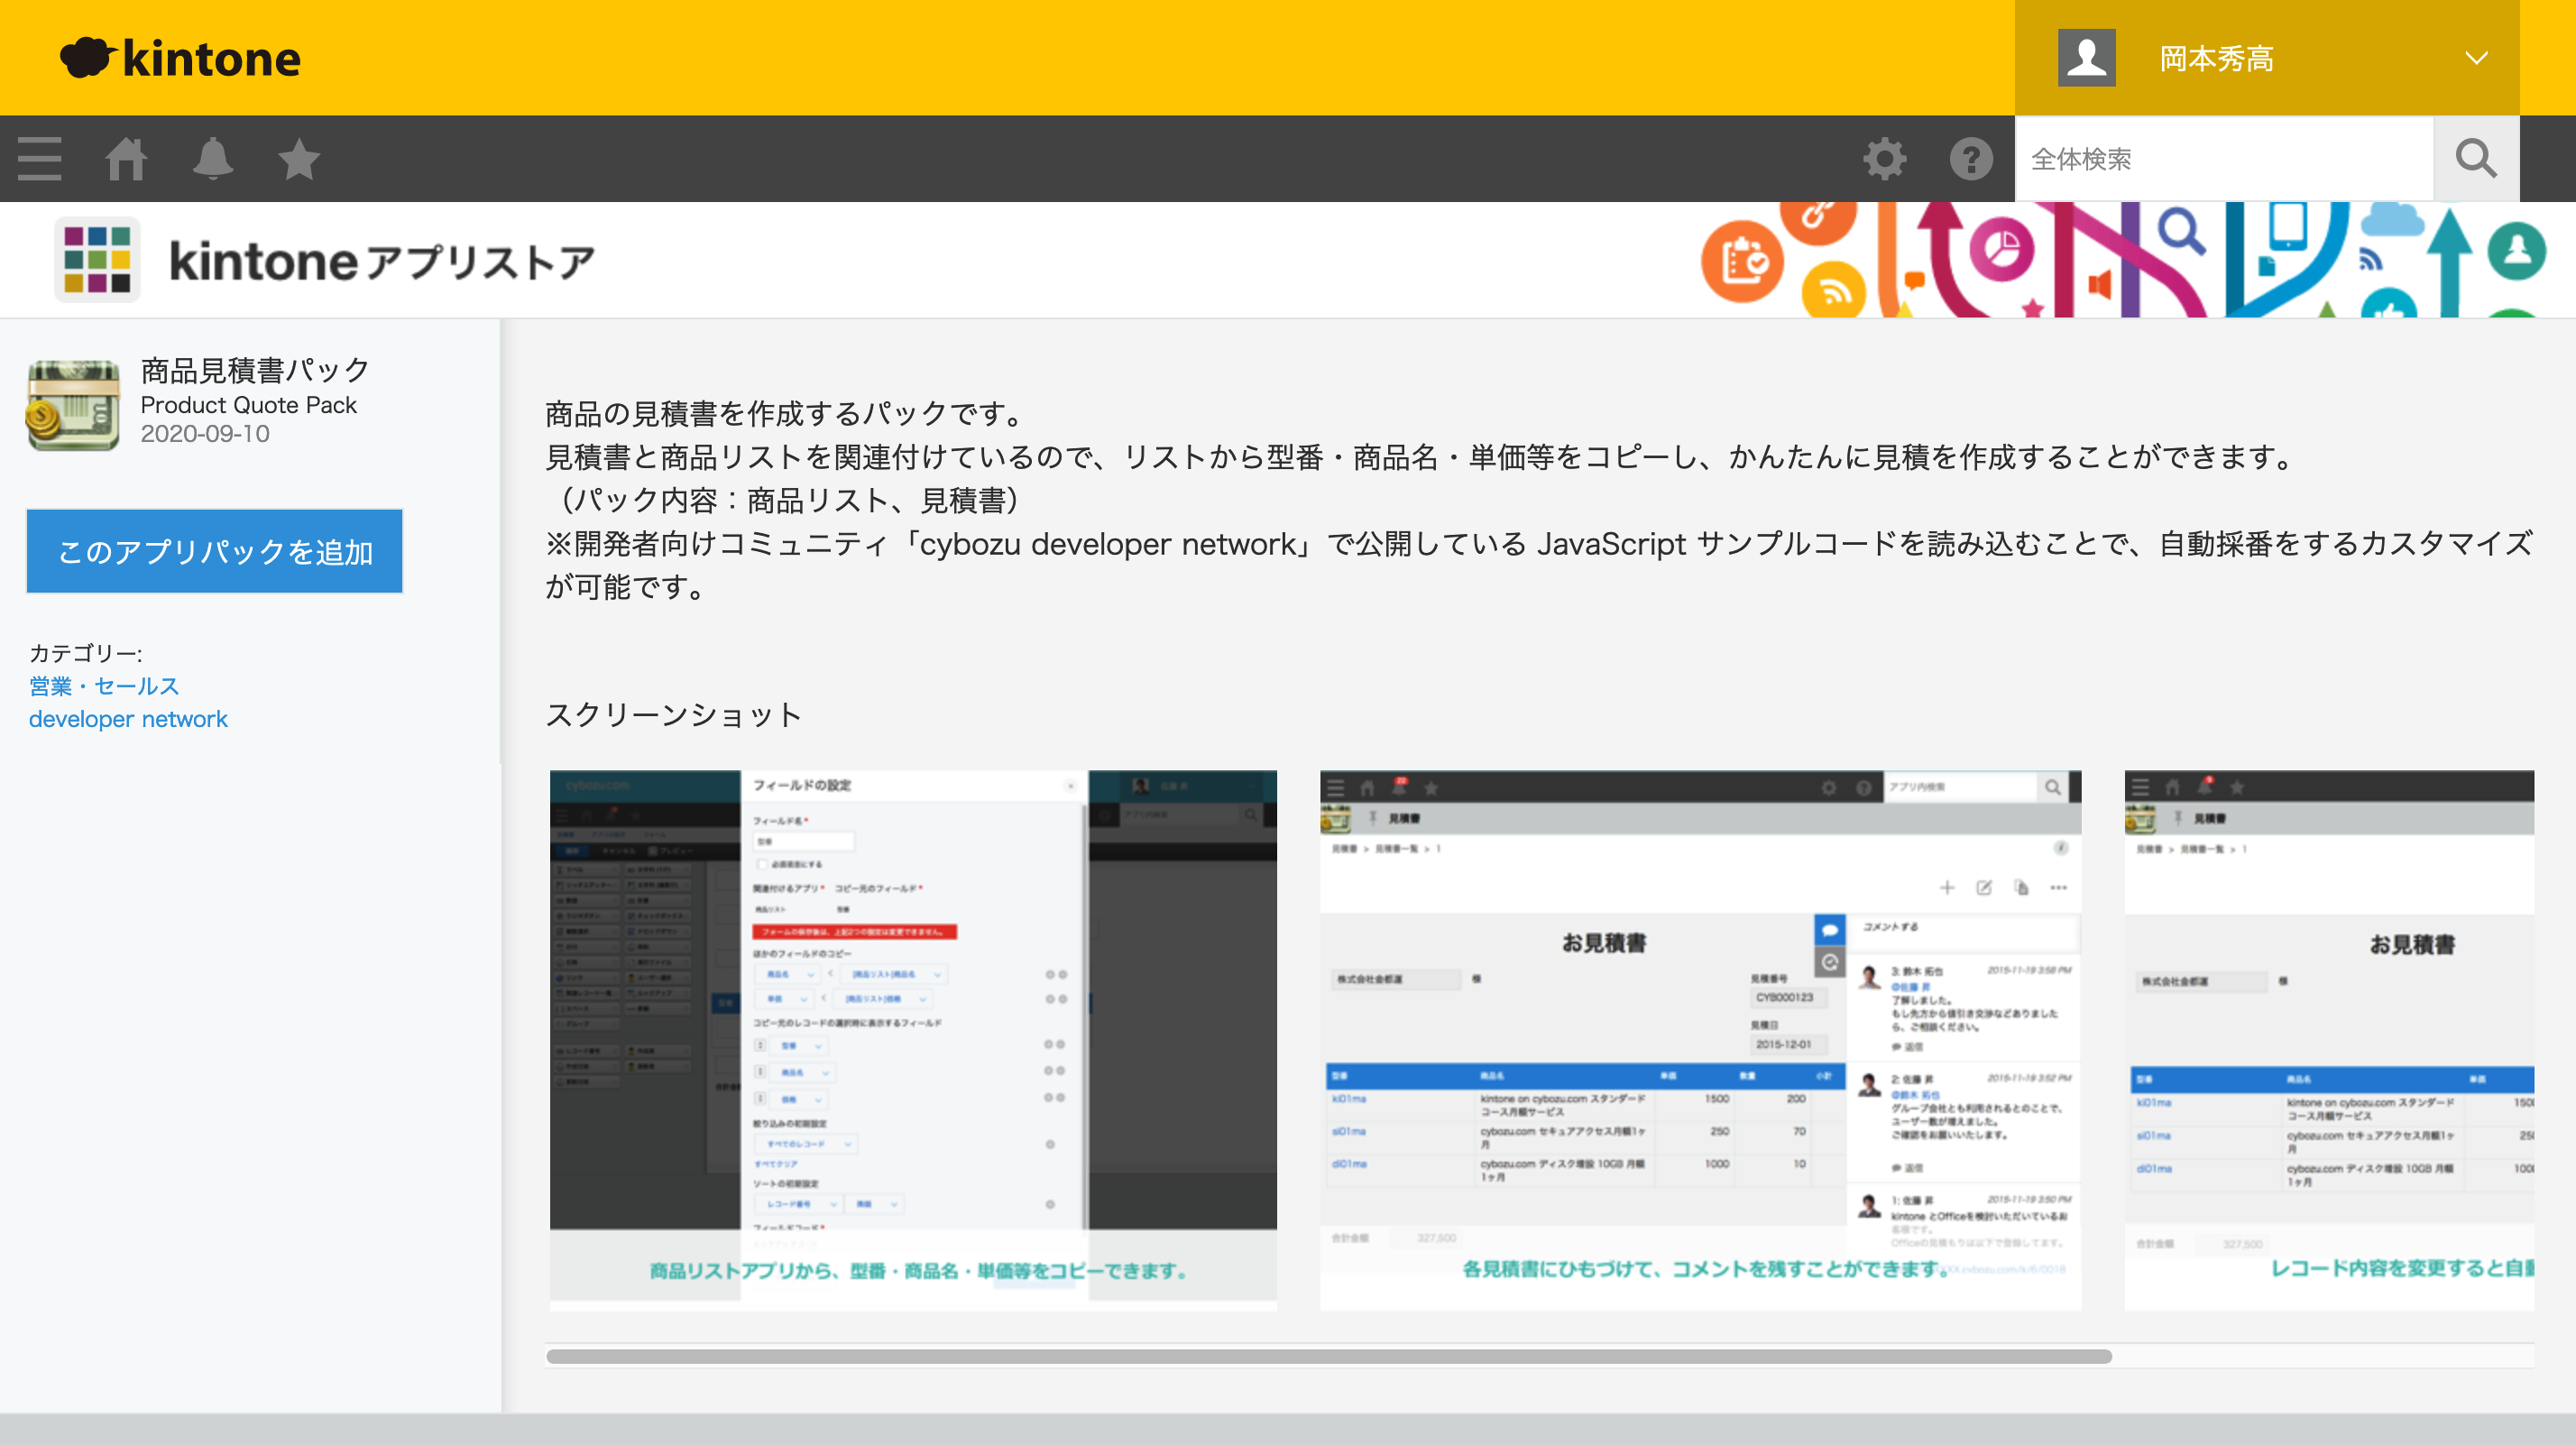Click the kintone アプリストア grid icon
The image size is (2576, 1445).
point(97,259)
